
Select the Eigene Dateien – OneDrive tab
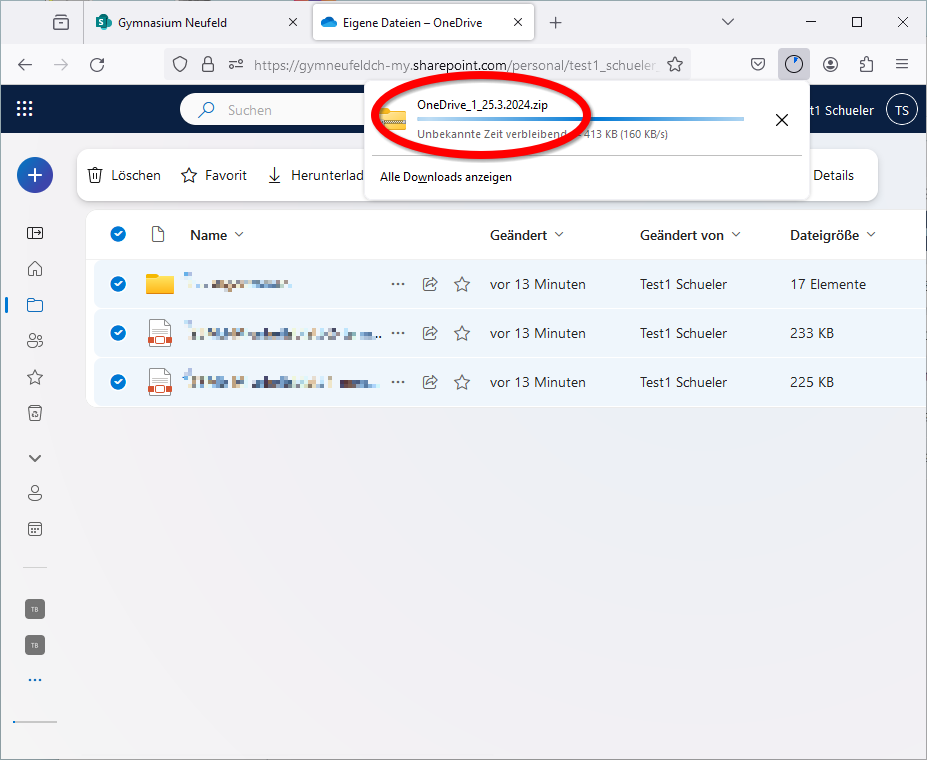click(x=423, y=23)
